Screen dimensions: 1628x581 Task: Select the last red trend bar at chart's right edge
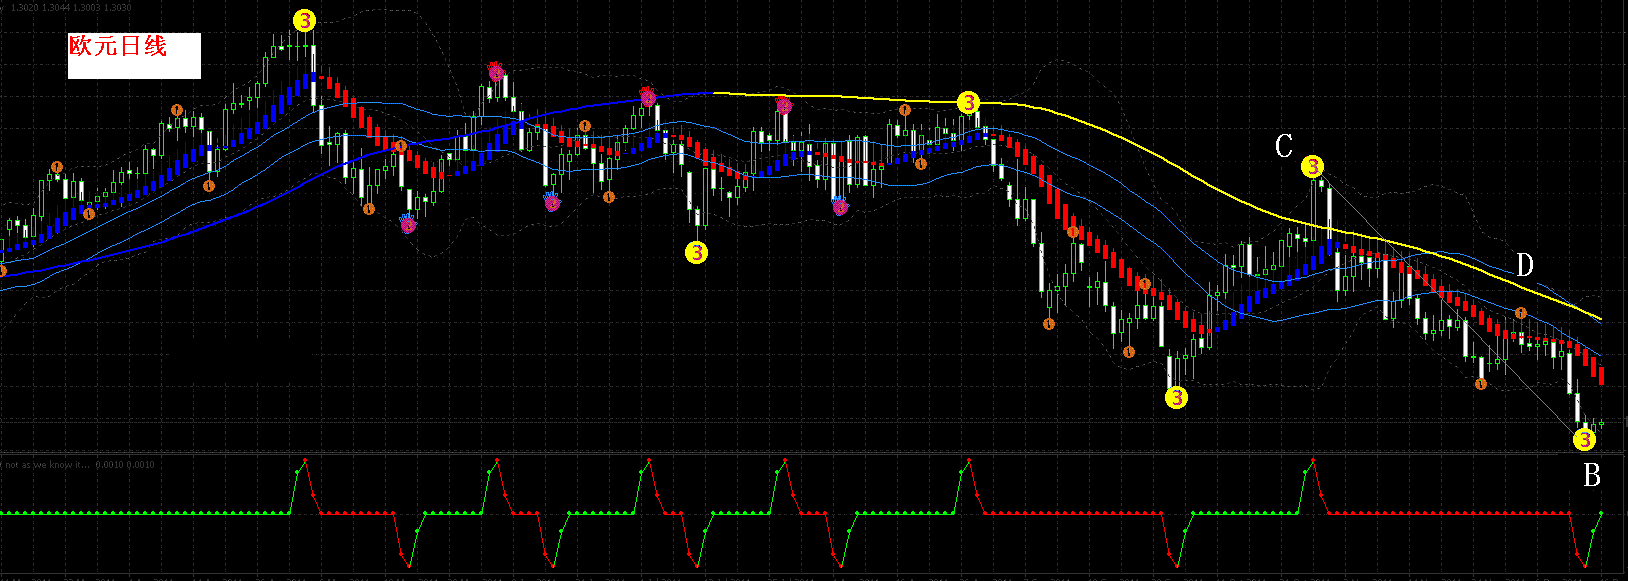1601,376
